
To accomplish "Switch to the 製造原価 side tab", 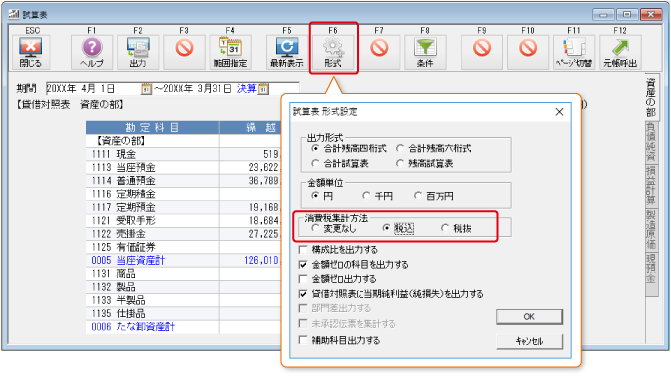I will click(x=651, y=230).
